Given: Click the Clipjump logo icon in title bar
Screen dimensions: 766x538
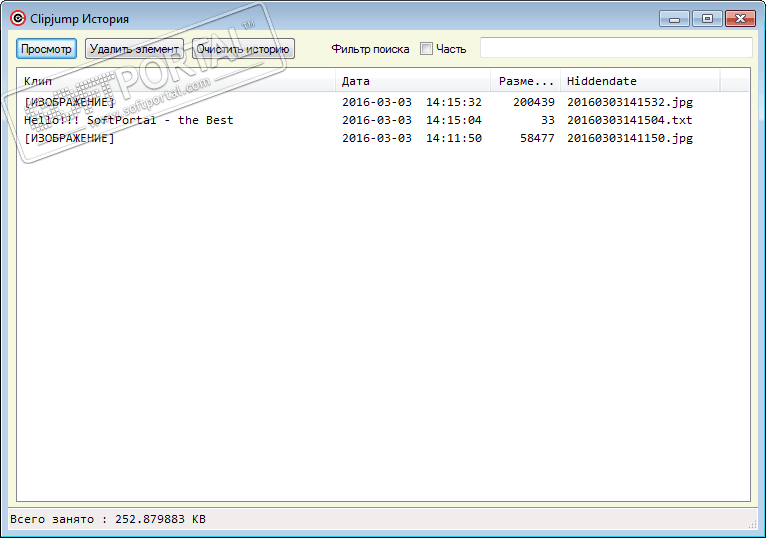Looking at the screenshot, I should tap(18, 19).
